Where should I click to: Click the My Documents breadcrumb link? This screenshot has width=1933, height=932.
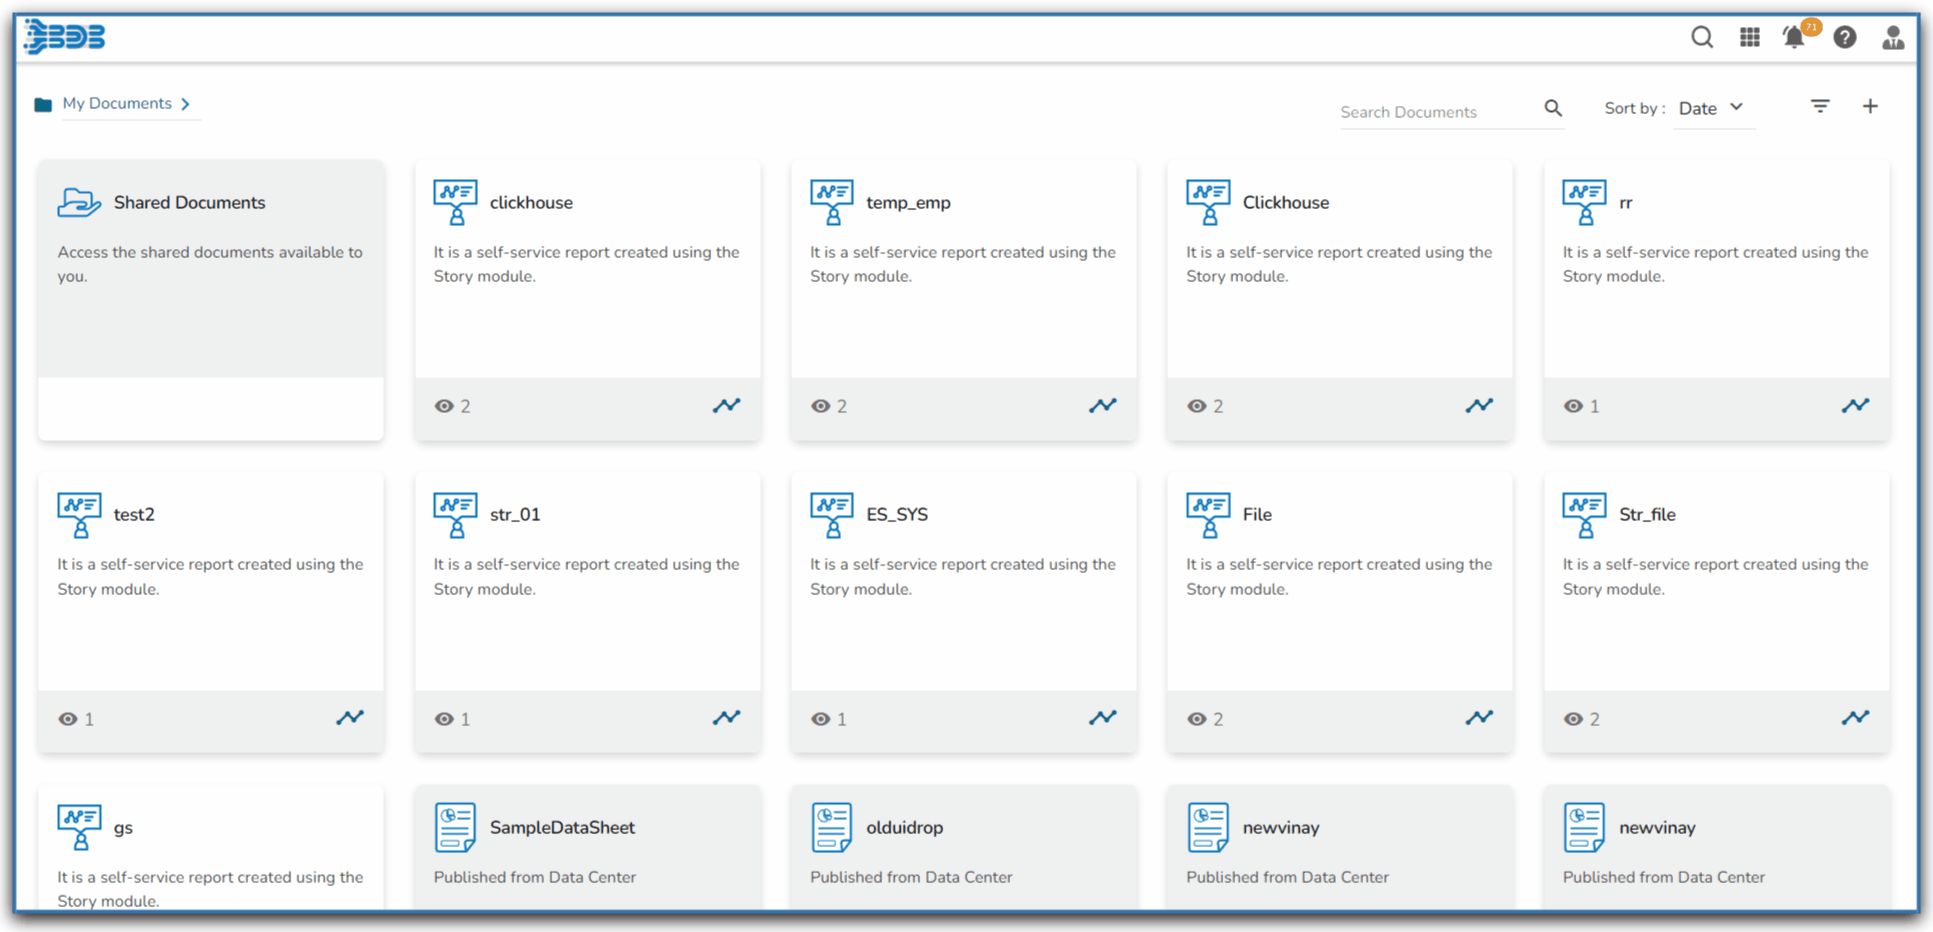point(116,104)
